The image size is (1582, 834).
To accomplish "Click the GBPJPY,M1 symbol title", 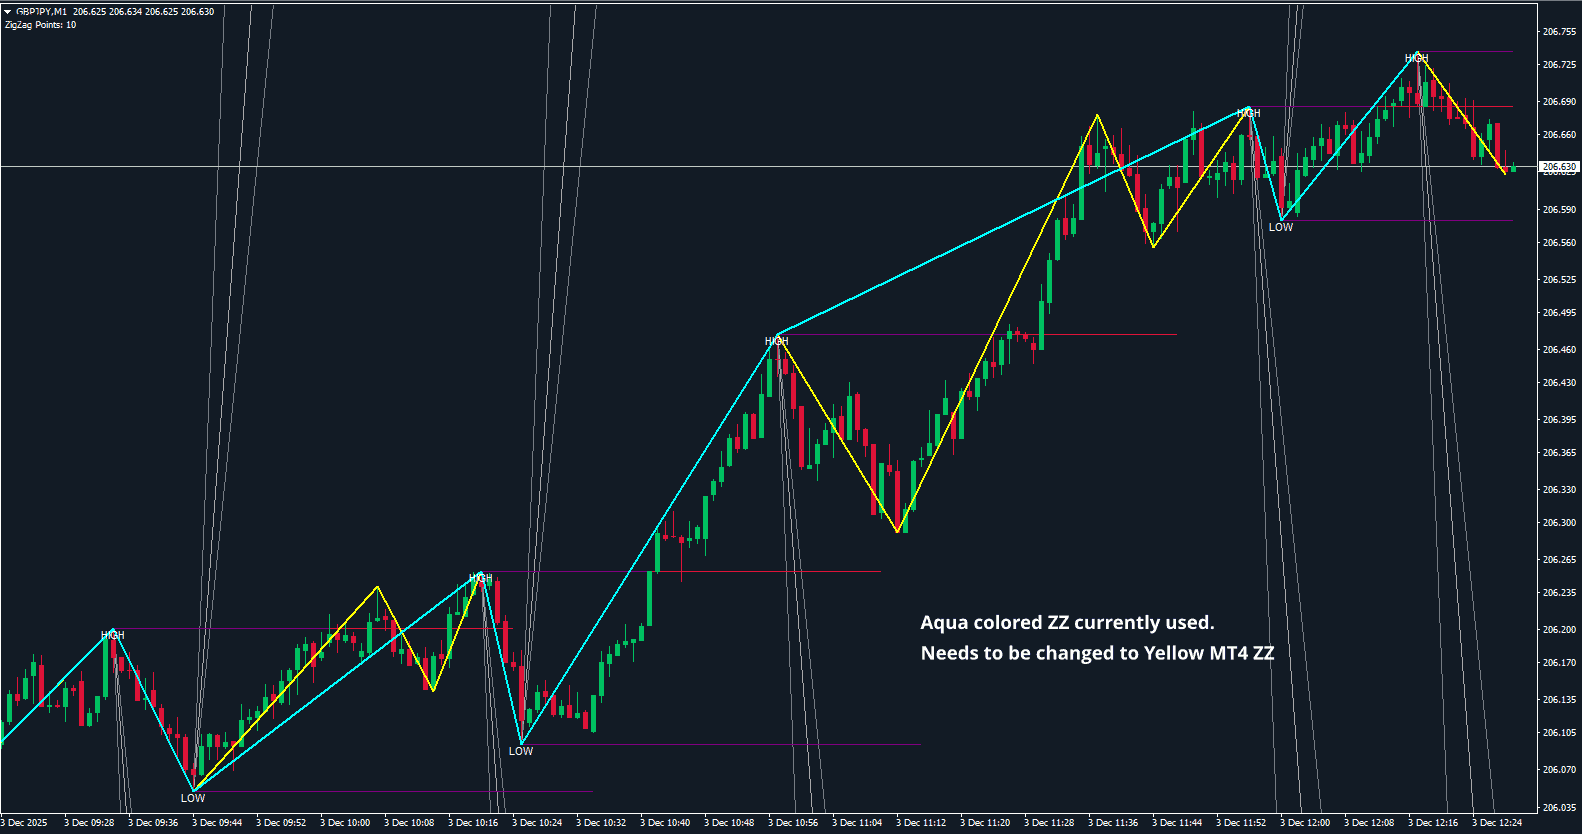I will [42, 12].
